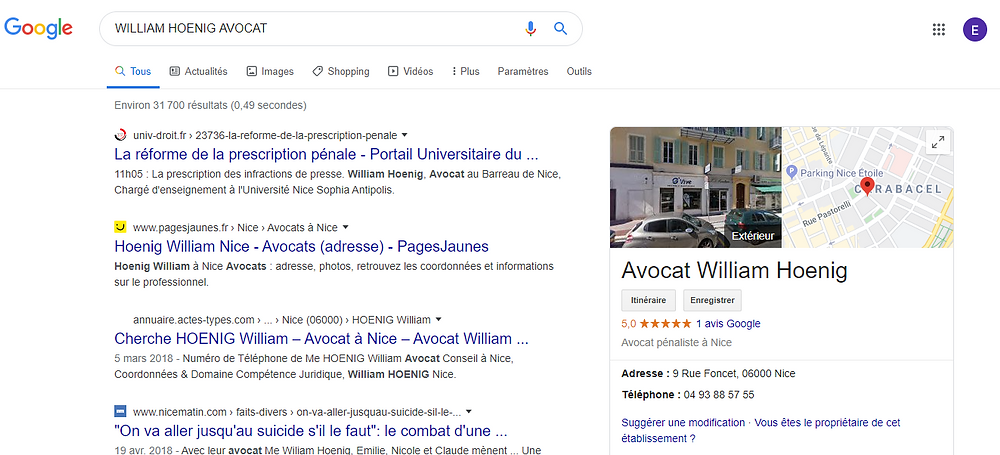The width and height of the screenshot is (1000, 455).
Task: Click the www.nicematin.com URL breadcrumb
Action: coord(297,411)
